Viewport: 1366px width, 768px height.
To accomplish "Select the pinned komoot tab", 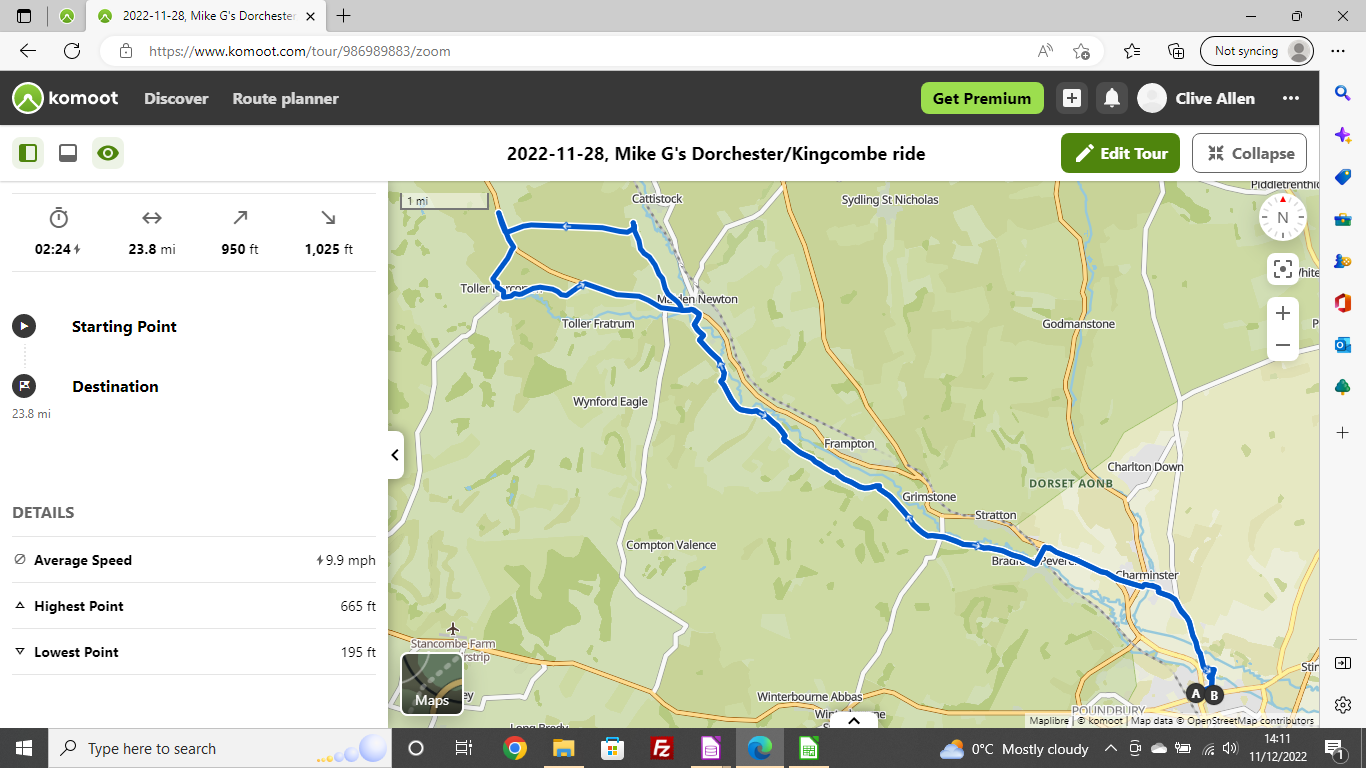I will click(66, 16).
